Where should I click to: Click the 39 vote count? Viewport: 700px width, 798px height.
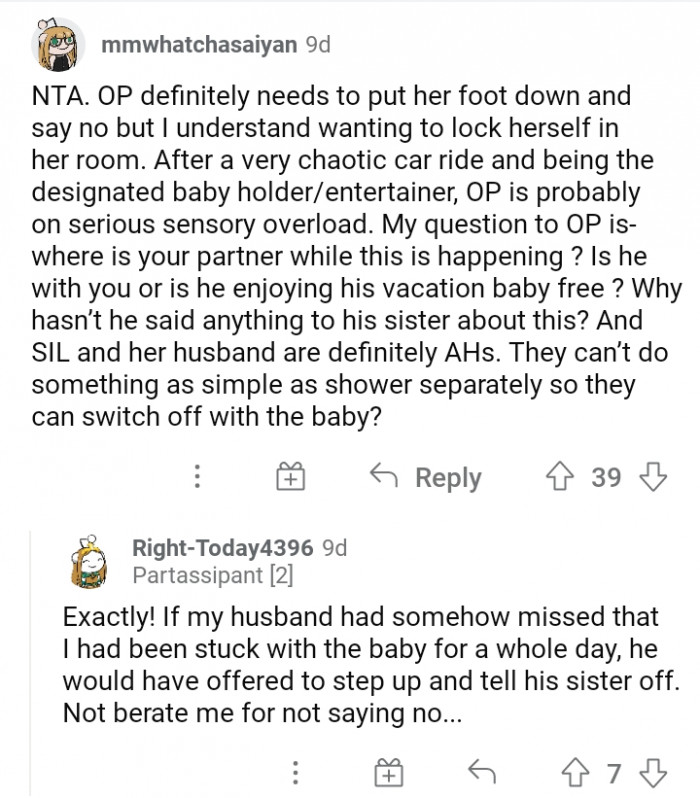pos(606,477)
